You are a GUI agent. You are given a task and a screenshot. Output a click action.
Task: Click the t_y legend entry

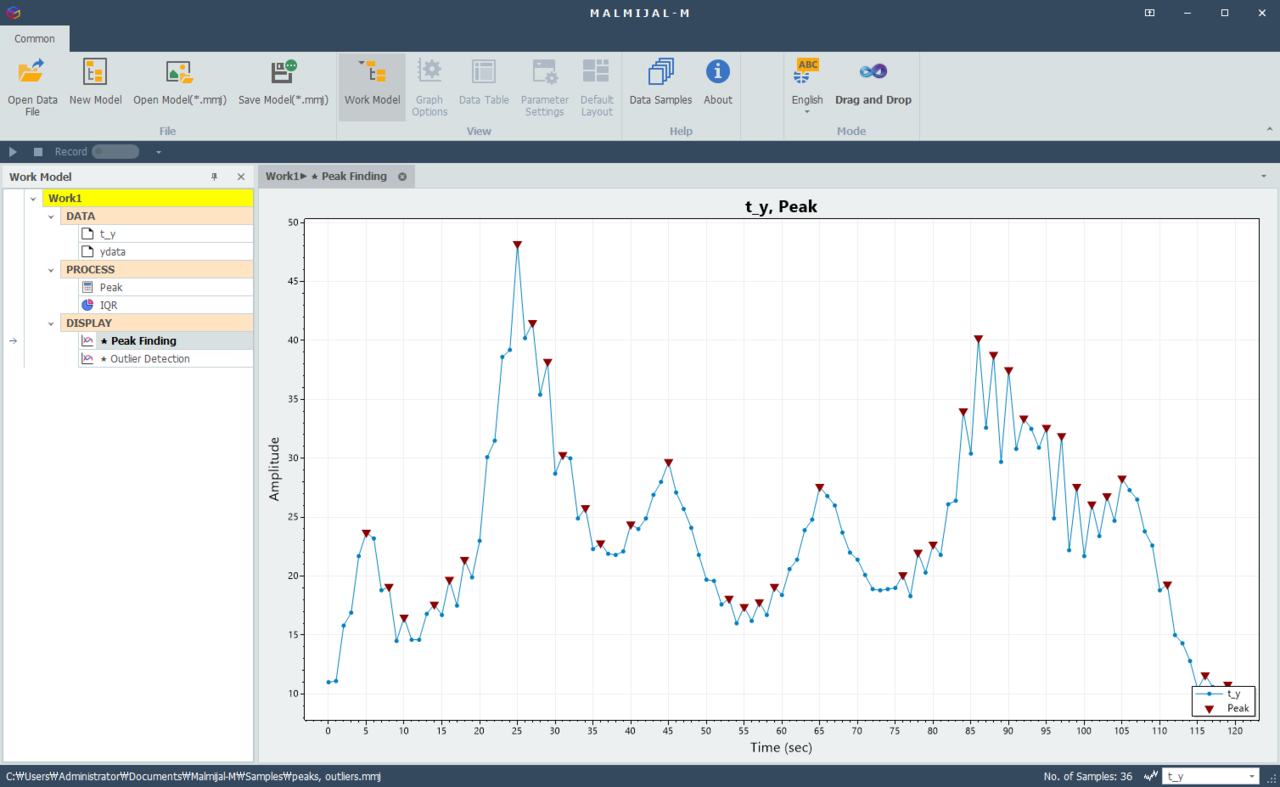click(x=1222, y=694)
